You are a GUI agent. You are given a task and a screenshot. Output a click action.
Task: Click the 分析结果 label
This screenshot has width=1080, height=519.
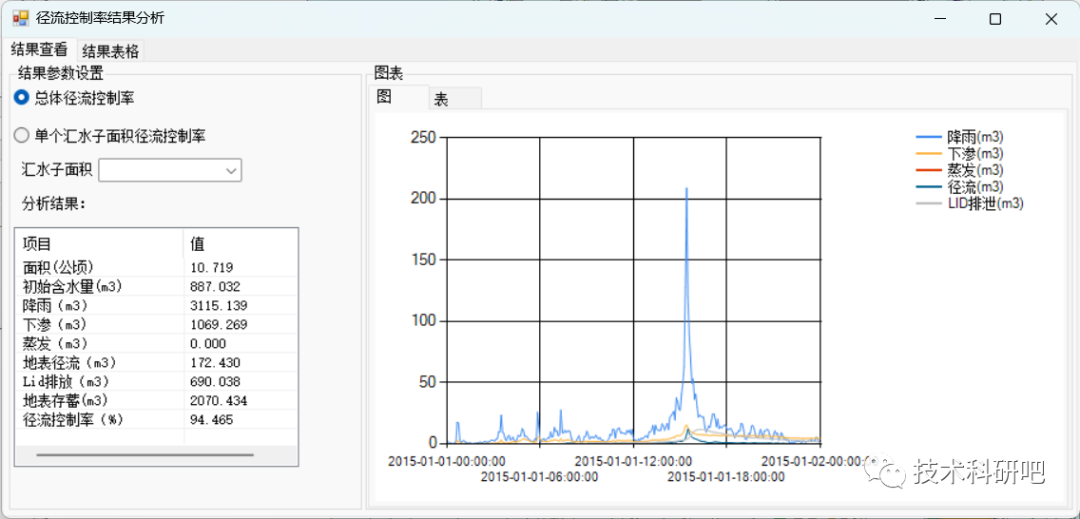point(52,204)
